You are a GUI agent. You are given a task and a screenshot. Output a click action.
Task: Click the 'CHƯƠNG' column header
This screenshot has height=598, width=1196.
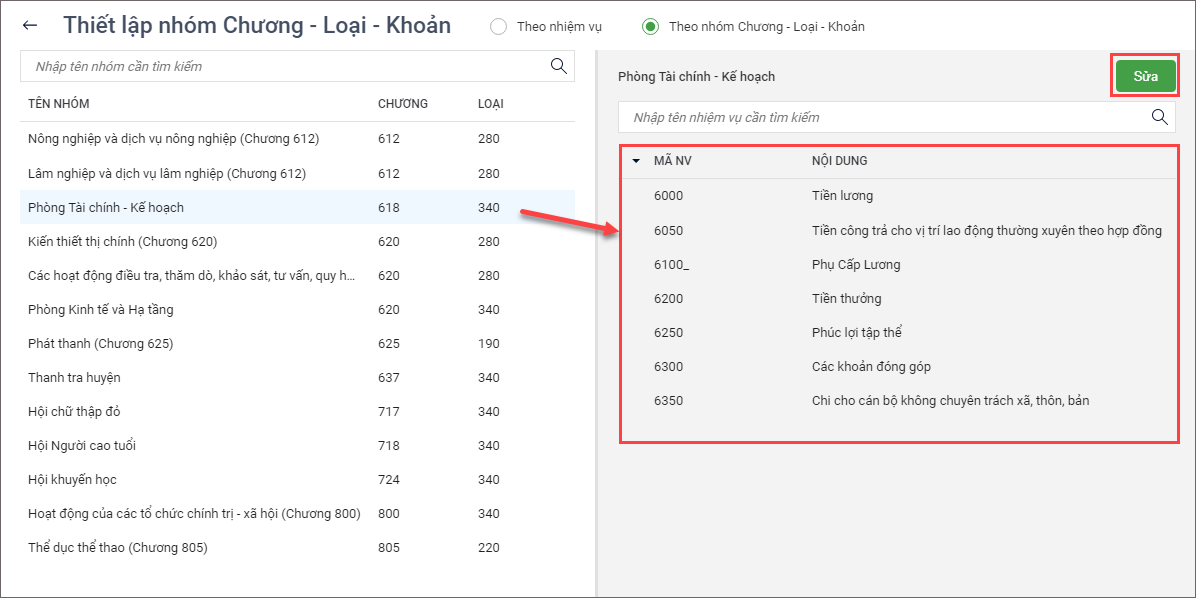pos(402,104)
